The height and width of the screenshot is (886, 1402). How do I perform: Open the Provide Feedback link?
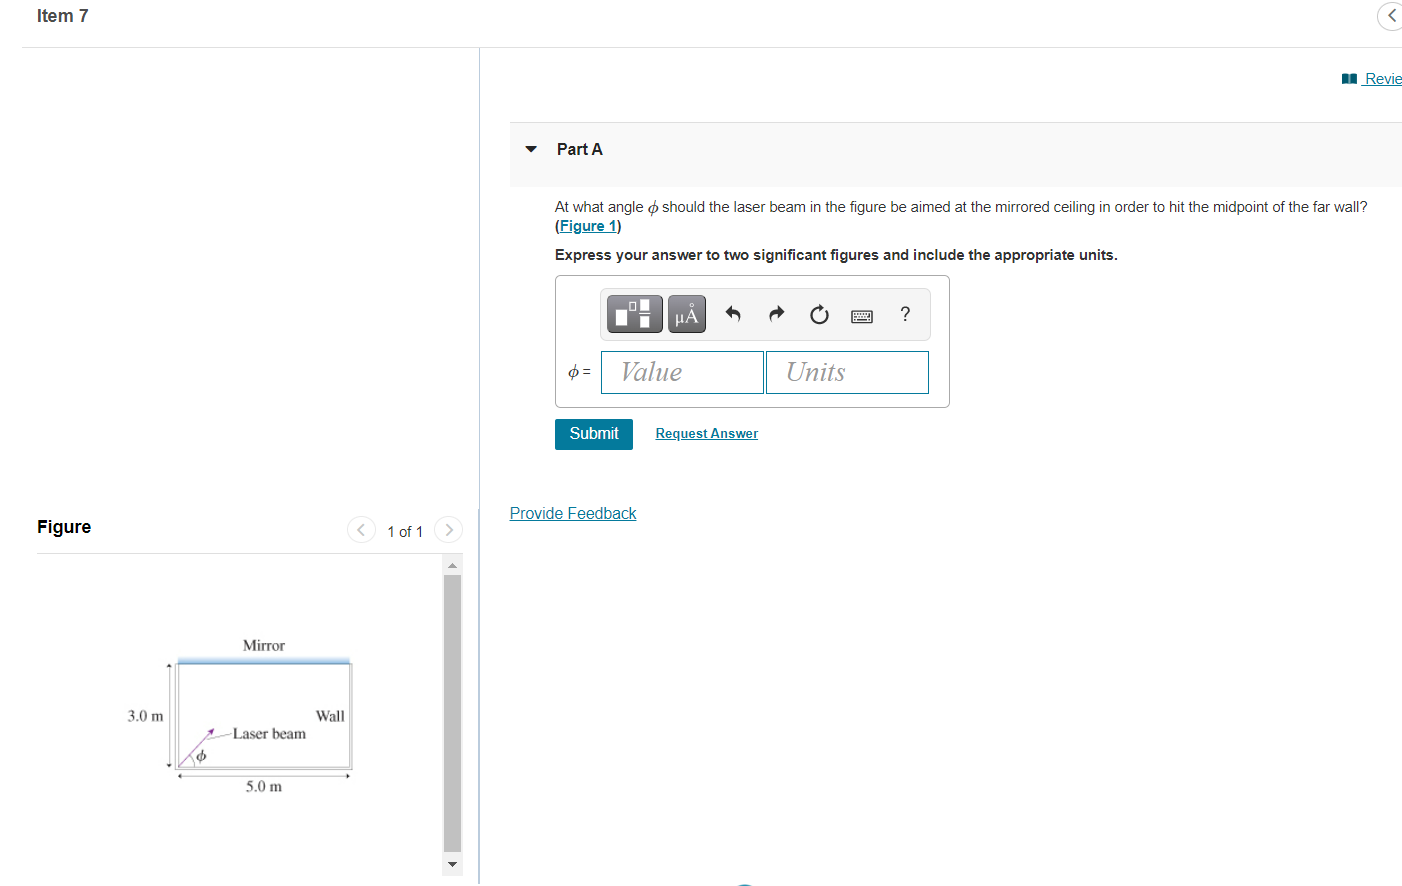pos(573,513)
